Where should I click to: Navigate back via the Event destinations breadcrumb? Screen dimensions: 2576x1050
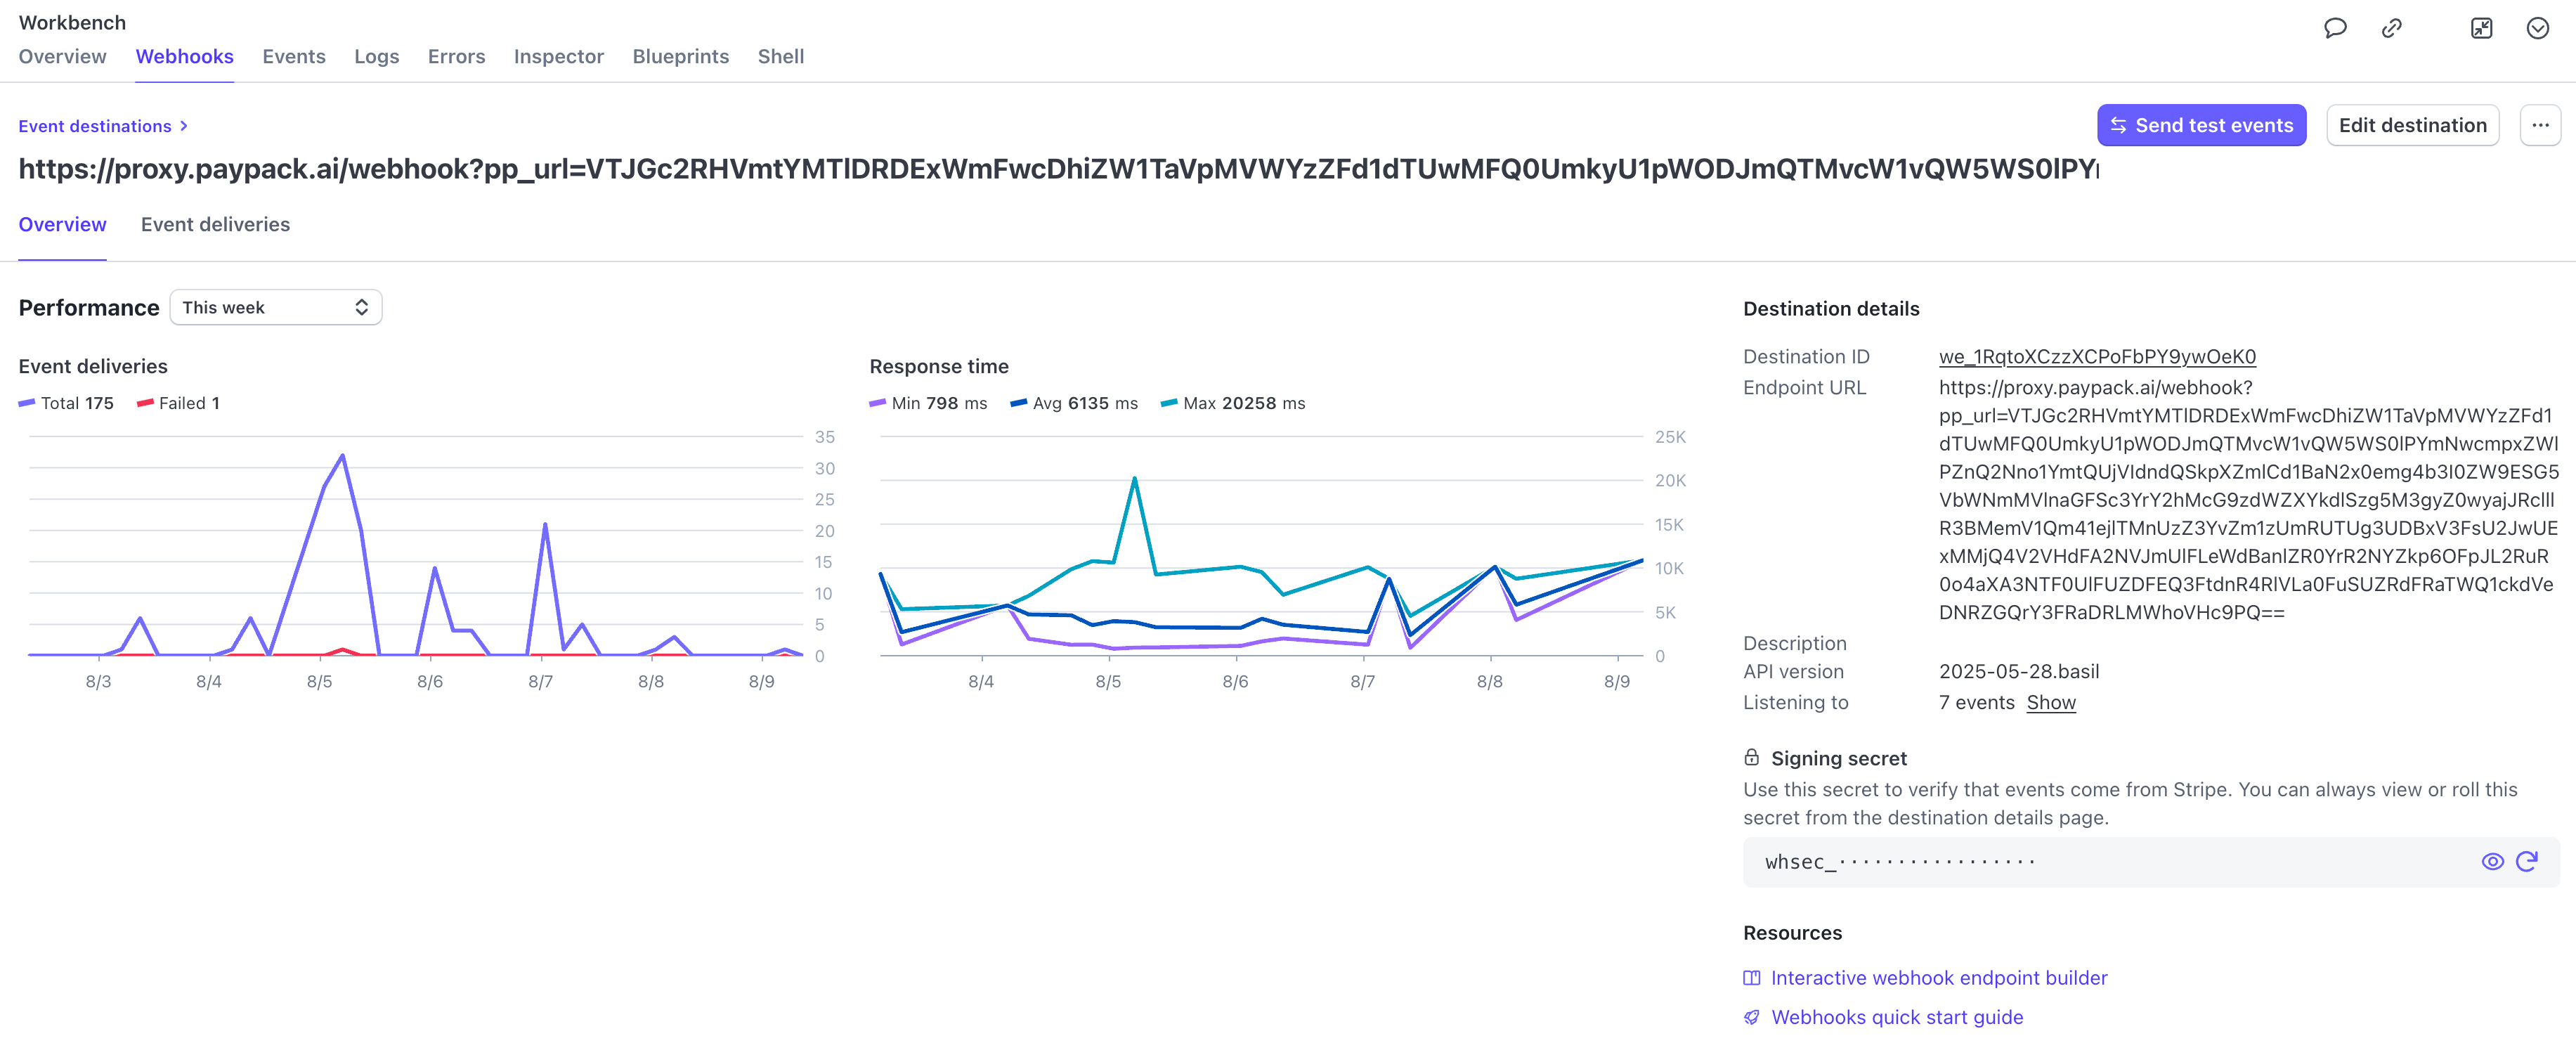[x=95, y=126]
